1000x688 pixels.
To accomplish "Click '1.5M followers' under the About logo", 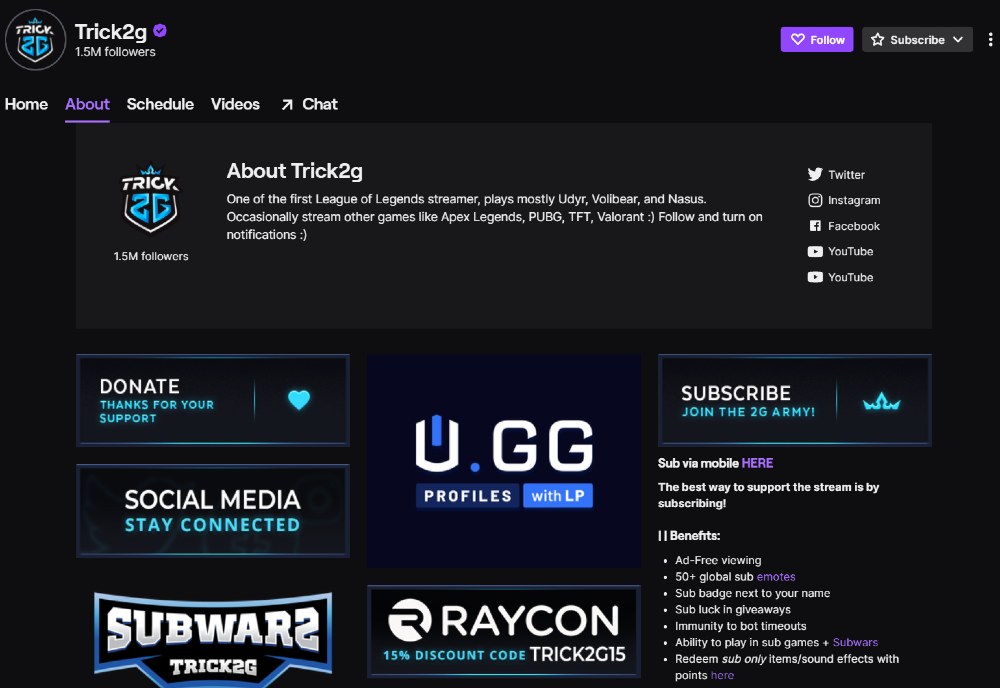I will tap(151, 256).
